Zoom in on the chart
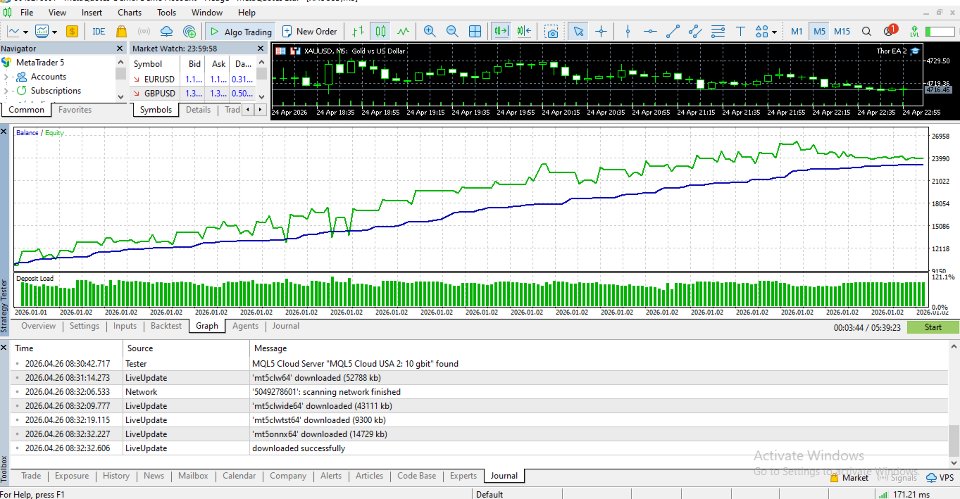 click(430, 31)
